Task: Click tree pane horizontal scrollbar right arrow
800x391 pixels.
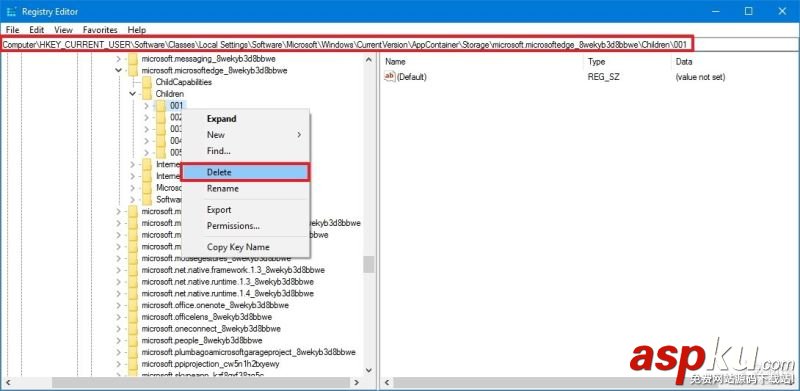Action: (x=357, y=382)
